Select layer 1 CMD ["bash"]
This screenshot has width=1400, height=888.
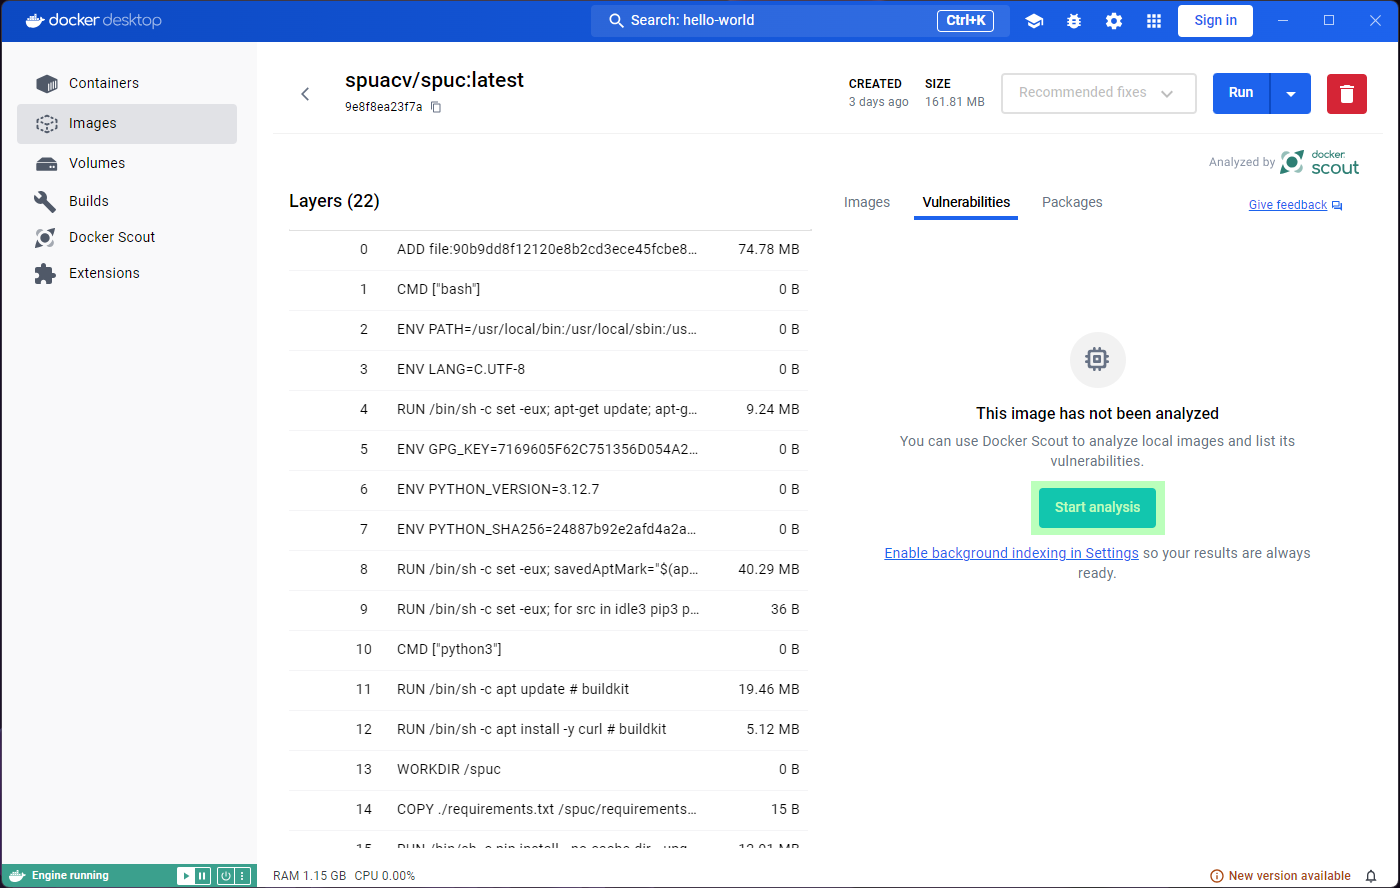point(550,289)
